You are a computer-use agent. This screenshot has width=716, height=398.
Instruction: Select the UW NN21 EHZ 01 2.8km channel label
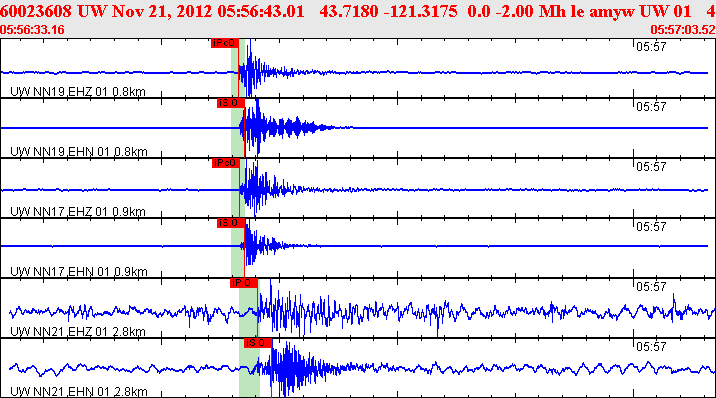click(x=78, y=332)
